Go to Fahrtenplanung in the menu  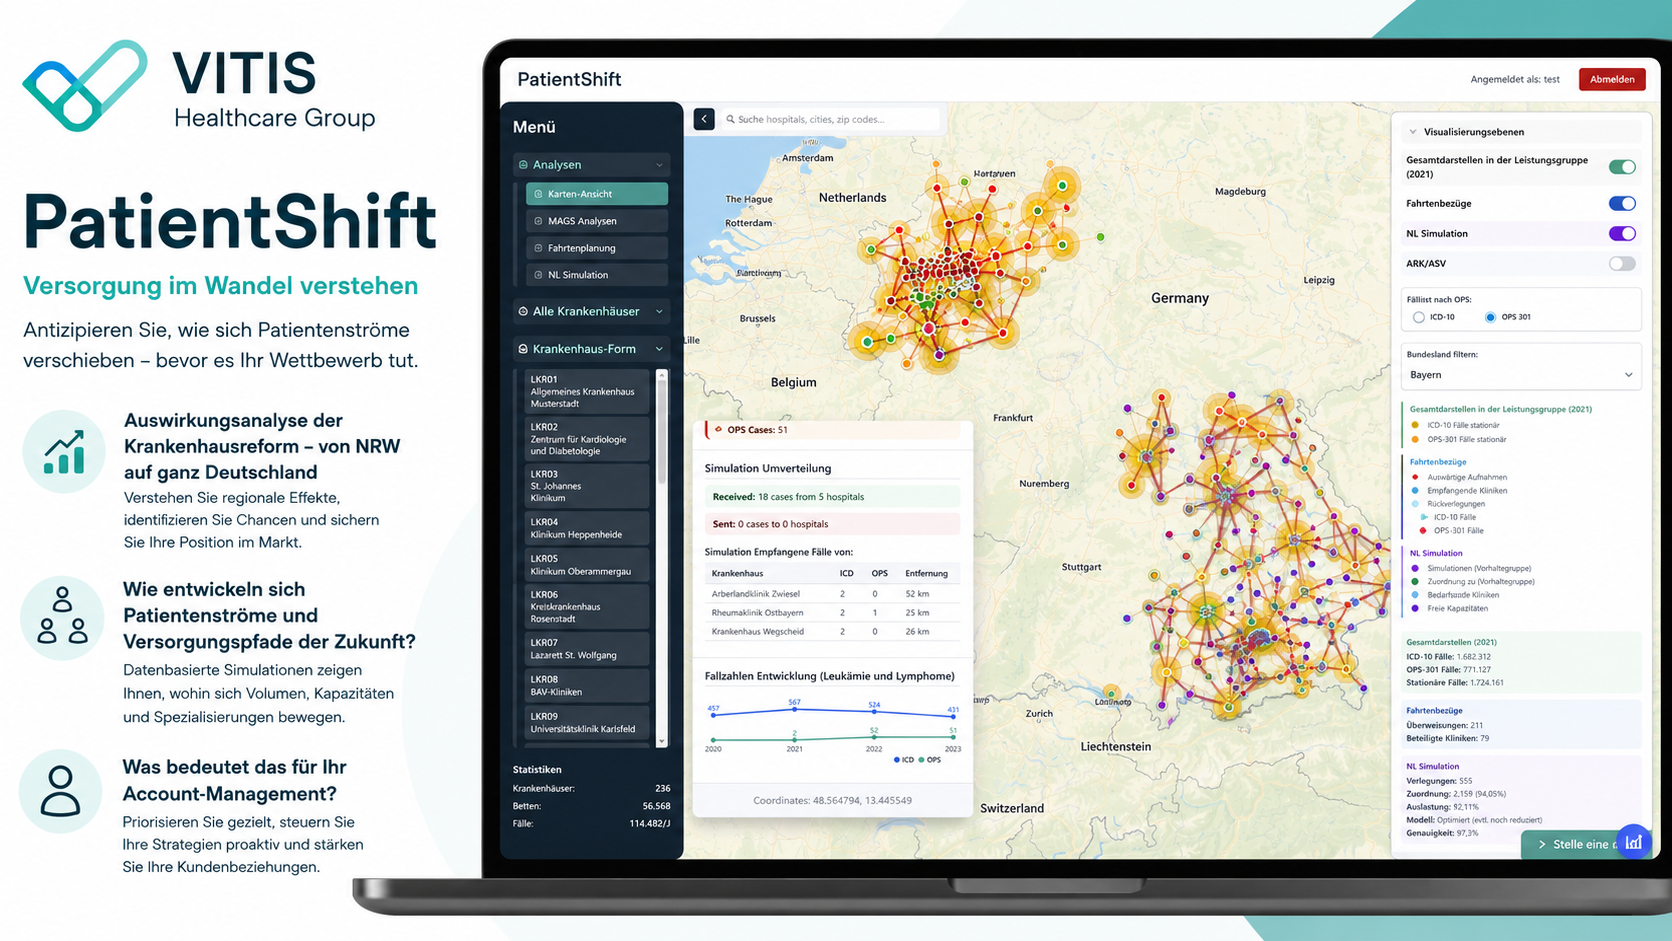(x=597, y=248)
